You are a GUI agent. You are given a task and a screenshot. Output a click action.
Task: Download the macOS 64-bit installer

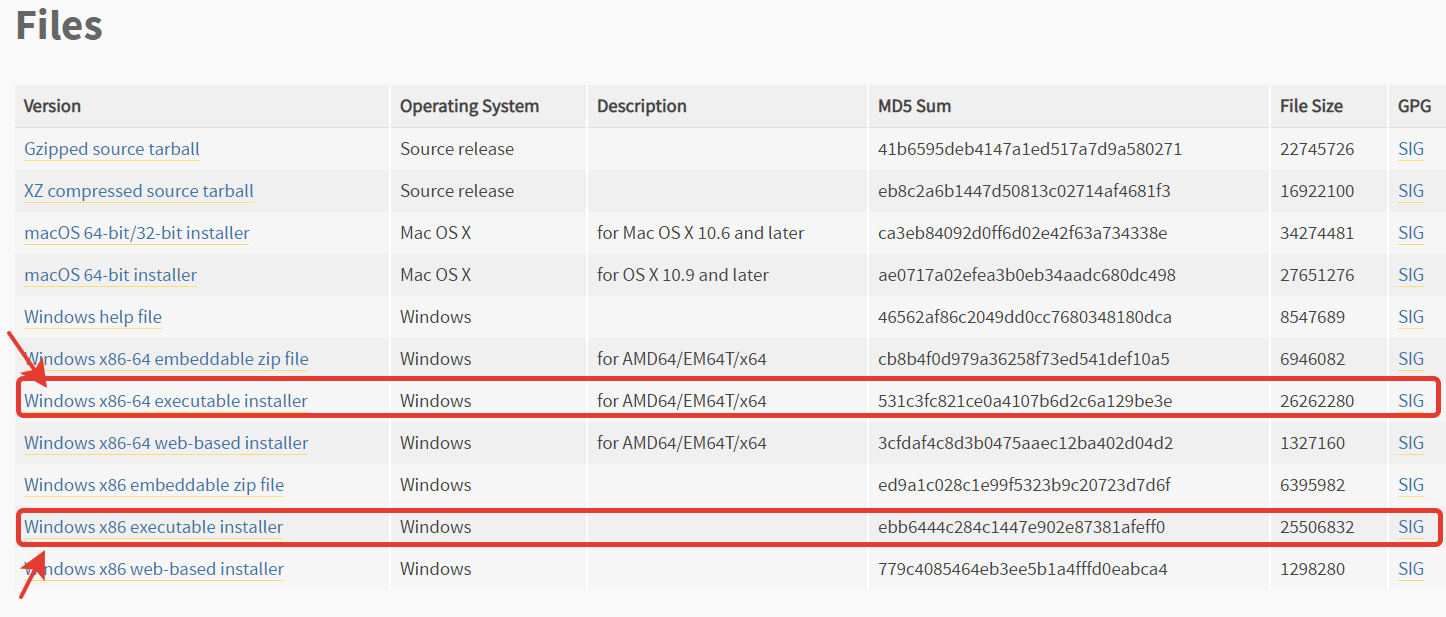coord(111,275)
